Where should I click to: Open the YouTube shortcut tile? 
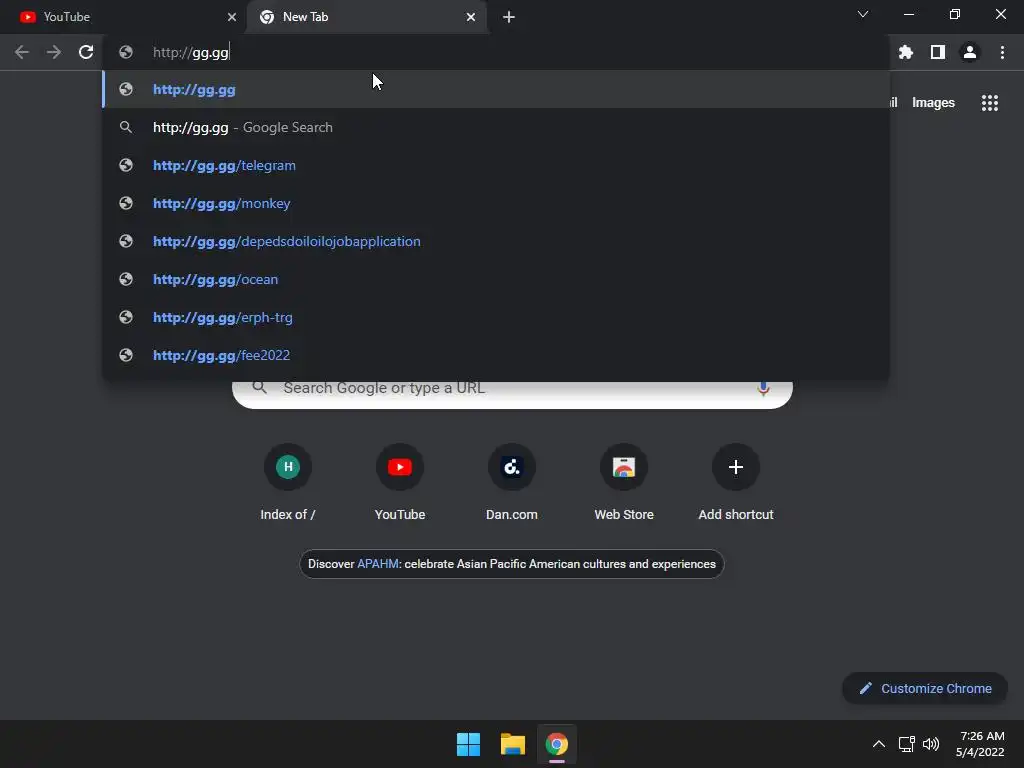[x=400, y=483]
